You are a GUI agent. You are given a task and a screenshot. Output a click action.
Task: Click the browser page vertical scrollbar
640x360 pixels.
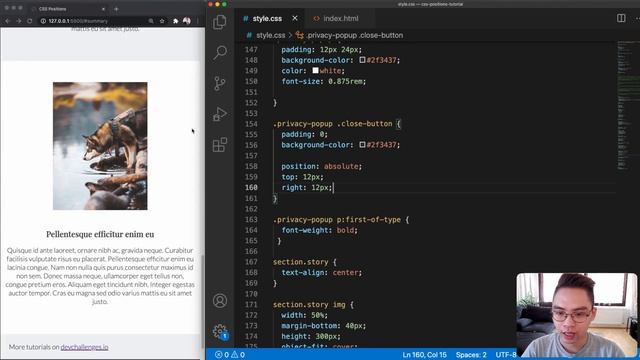click(202, 301)
